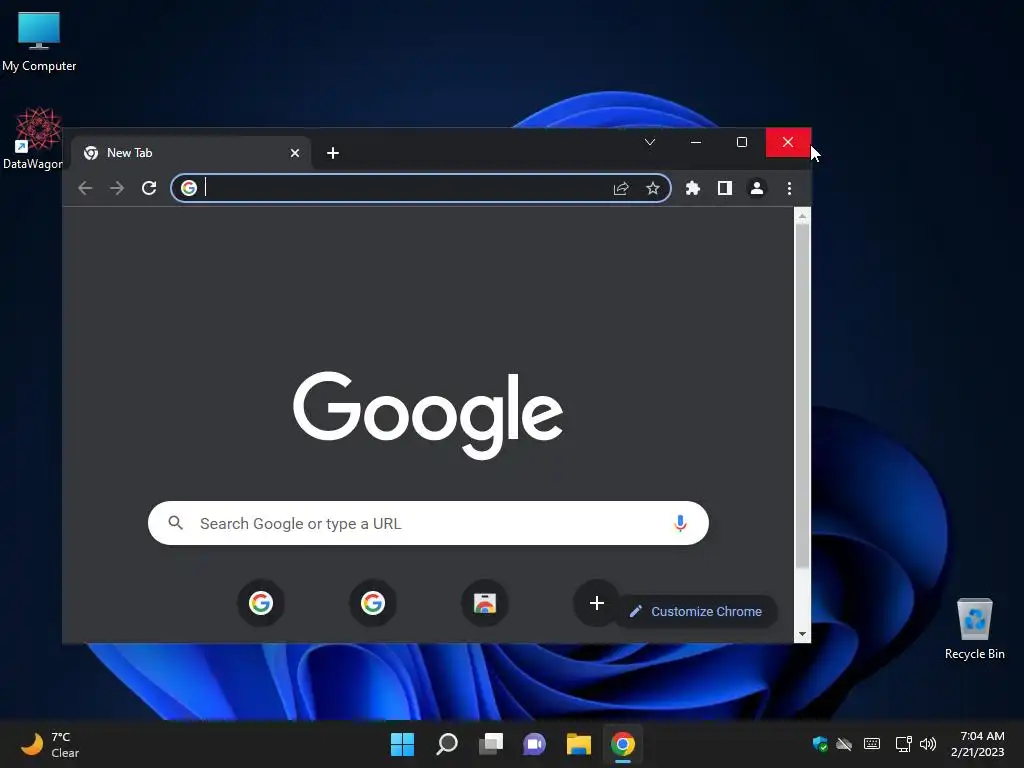Start voice search with the microphone icon
The height and width of the screenshot is (768, 1024).
point(680,523)
